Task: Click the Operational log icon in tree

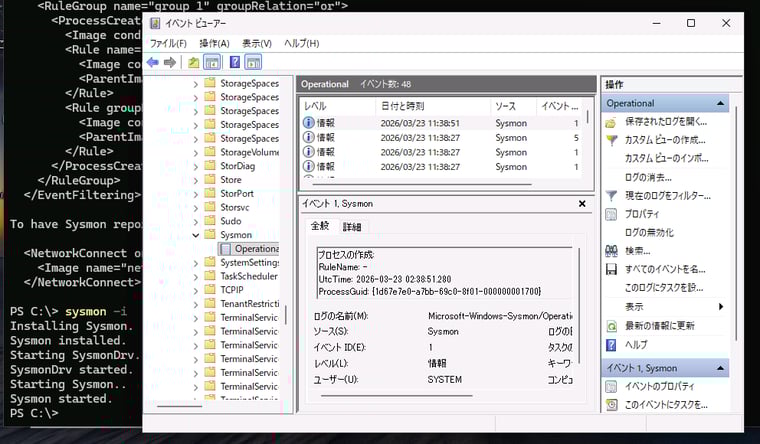Action: point(225,249)
